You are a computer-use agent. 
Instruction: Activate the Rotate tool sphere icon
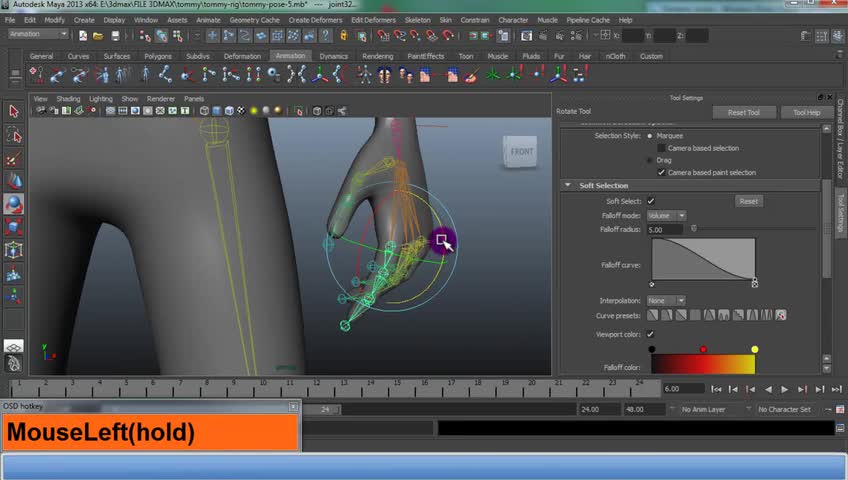(x=14, y=204)
